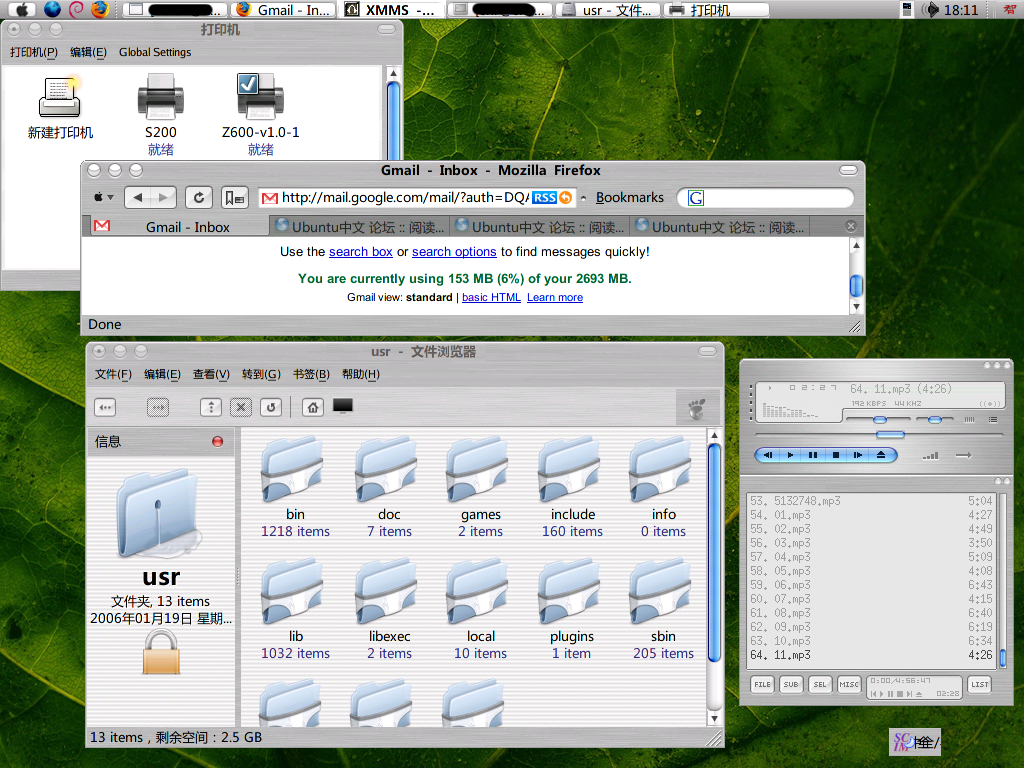Click scroll up arrow in printer window
Screen dimensions: 1024x768
coord(393,73)
